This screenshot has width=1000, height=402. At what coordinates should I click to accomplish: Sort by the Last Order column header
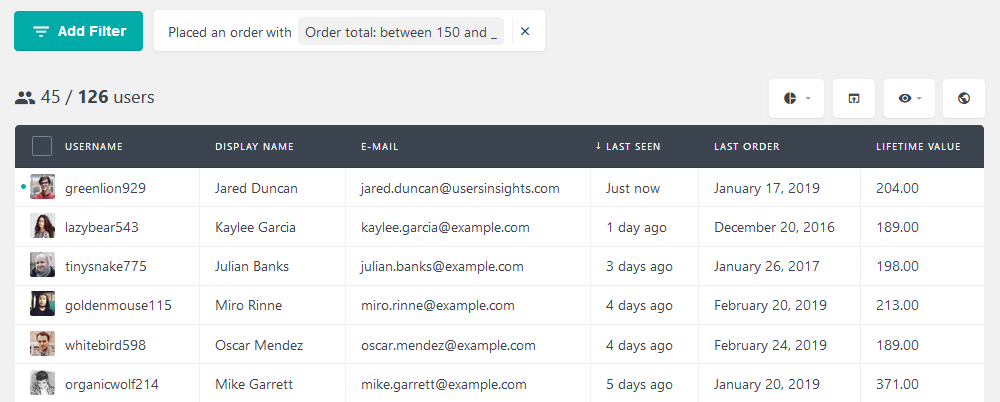(746, 147)
